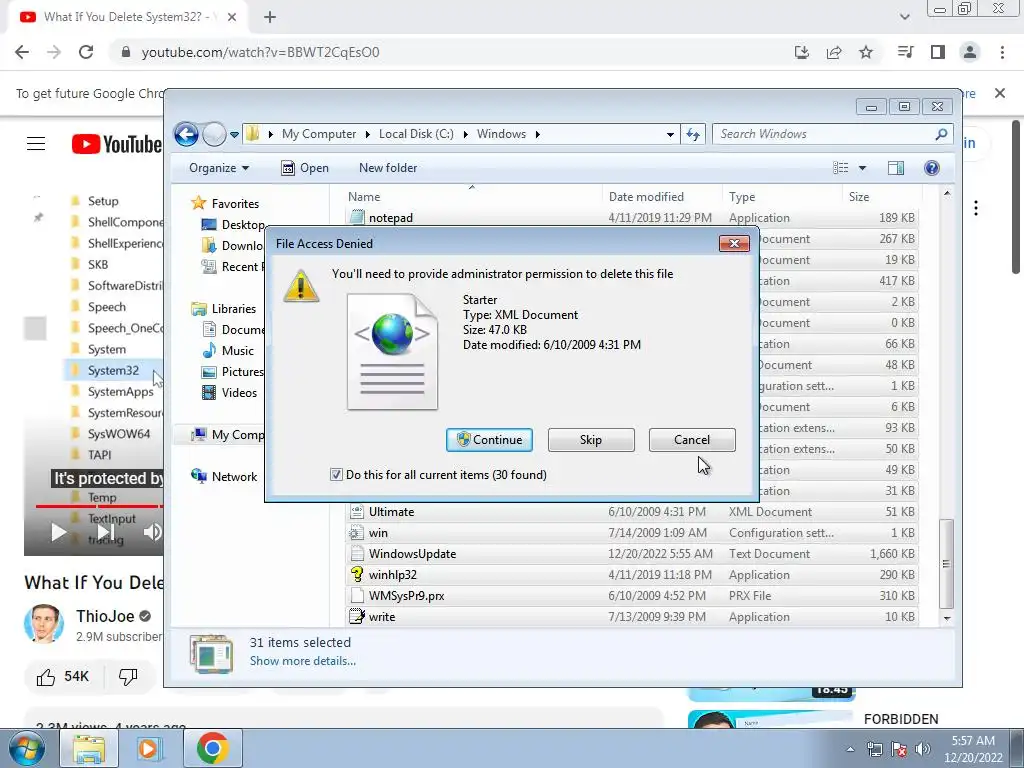
Task: Reload the YouTube page in Chrome
Action: [x=86, y=52]
